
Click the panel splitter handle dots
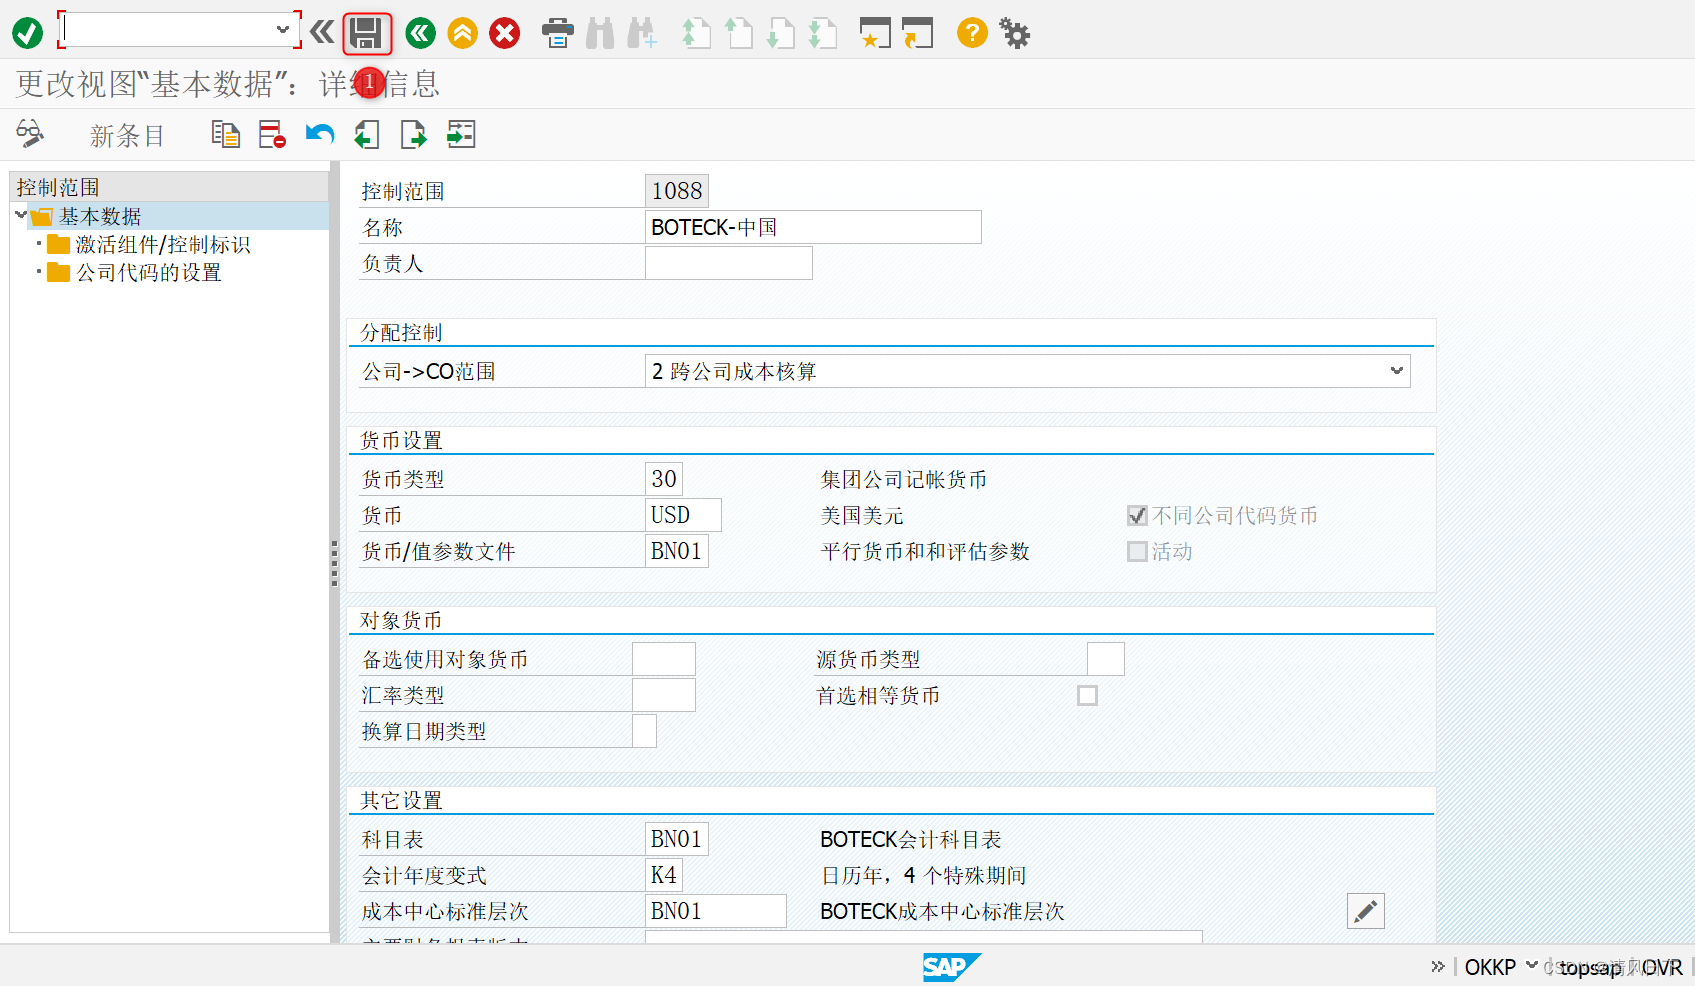(334, 562)
